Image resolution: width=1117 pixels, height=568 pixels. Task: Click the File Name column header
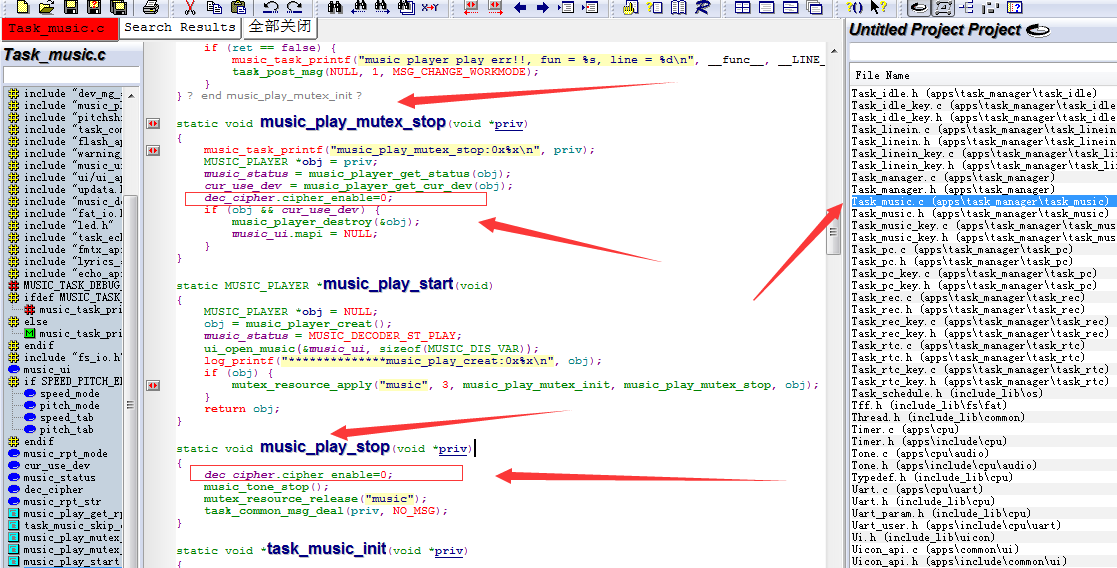(983, 75)
